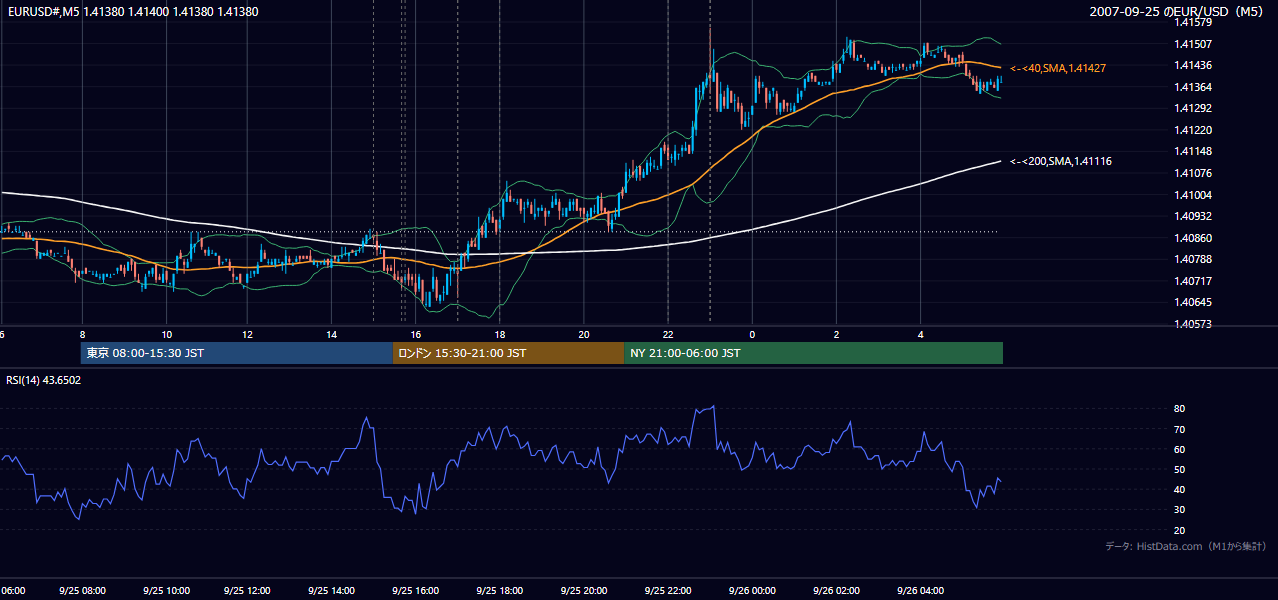
Task: Click price axis label 1.40645
Action: point(1191,302)
